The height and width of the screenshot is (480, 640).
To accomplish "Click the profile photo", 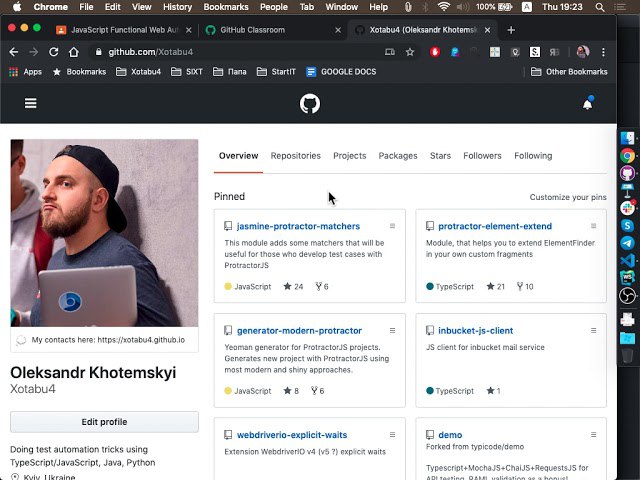I will tap(104, 233).
